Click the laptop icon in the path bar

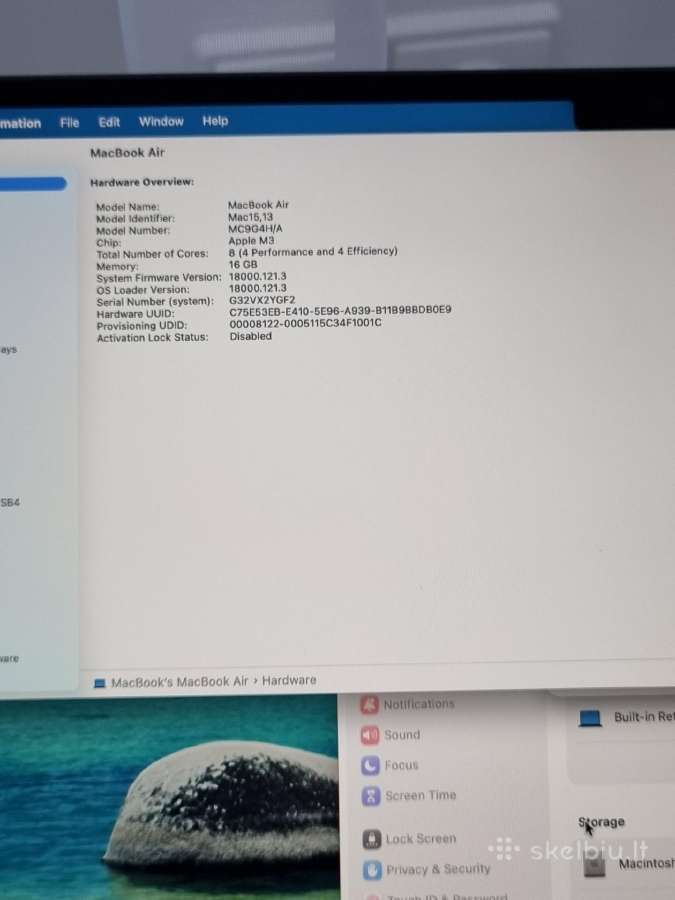(100, 683)
